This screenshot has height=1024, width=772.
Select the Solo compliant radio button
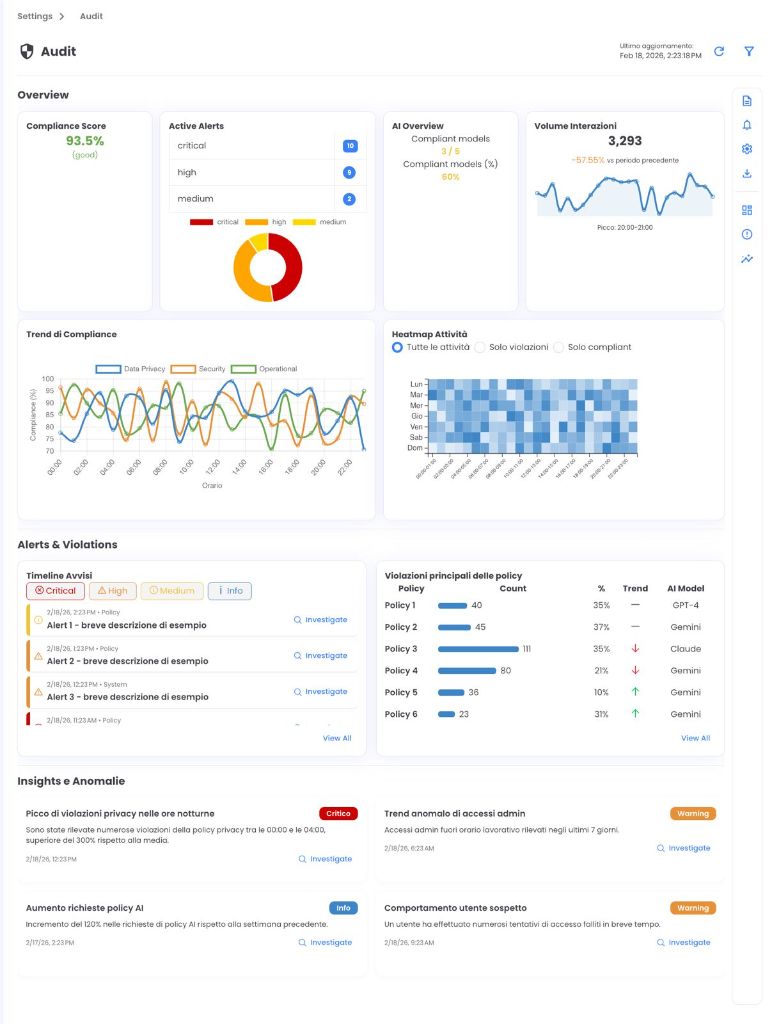[558, 347]
